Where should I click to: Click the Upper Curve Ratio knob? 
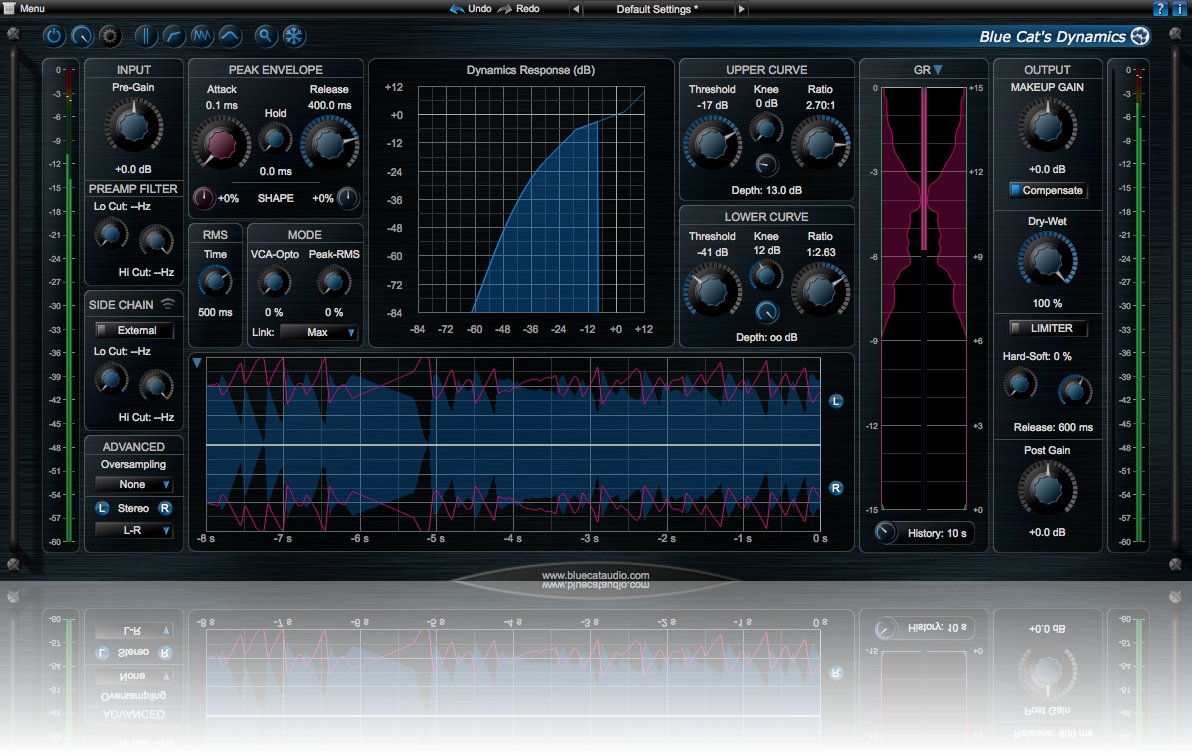pyautogui.click(x=820, y=143)
